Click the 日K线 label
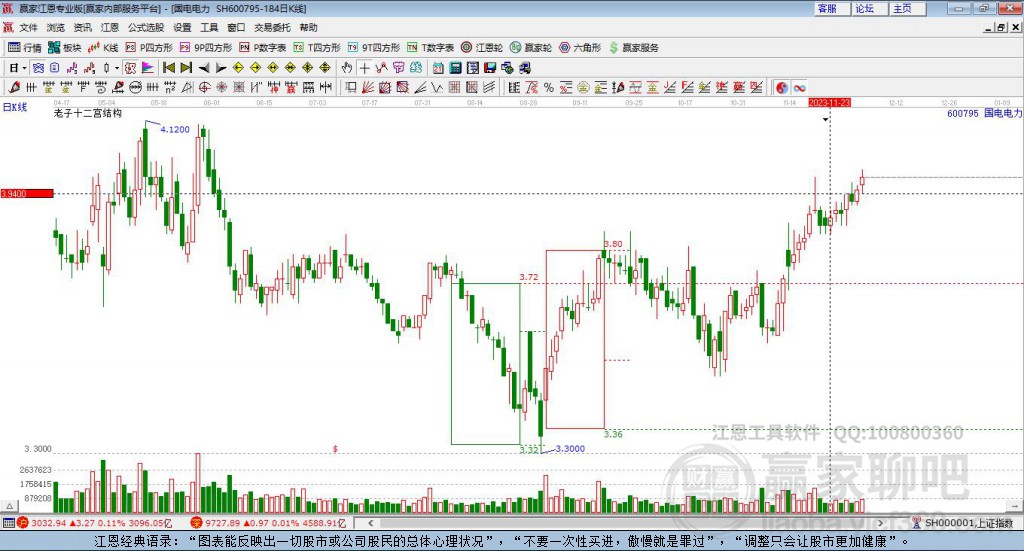1024x551 pixels. [x=14, y=107]
